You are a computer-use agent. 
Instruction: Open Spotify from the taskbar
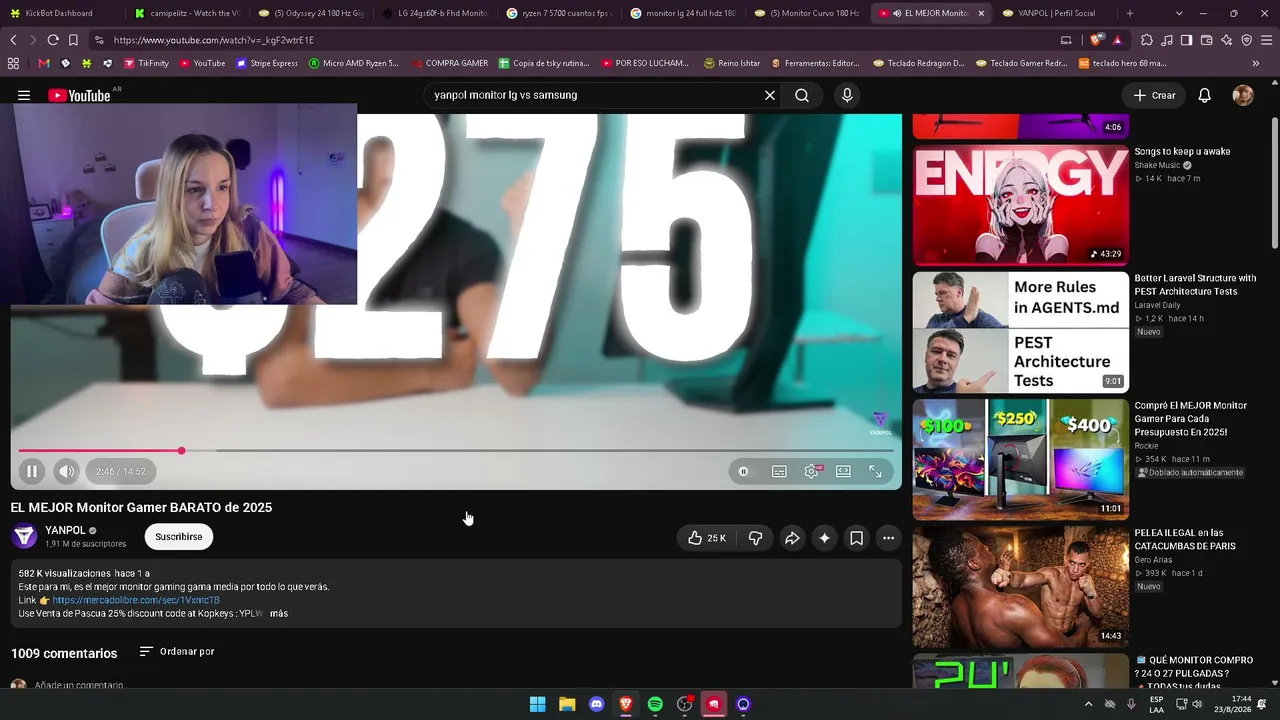coord(655,704)
